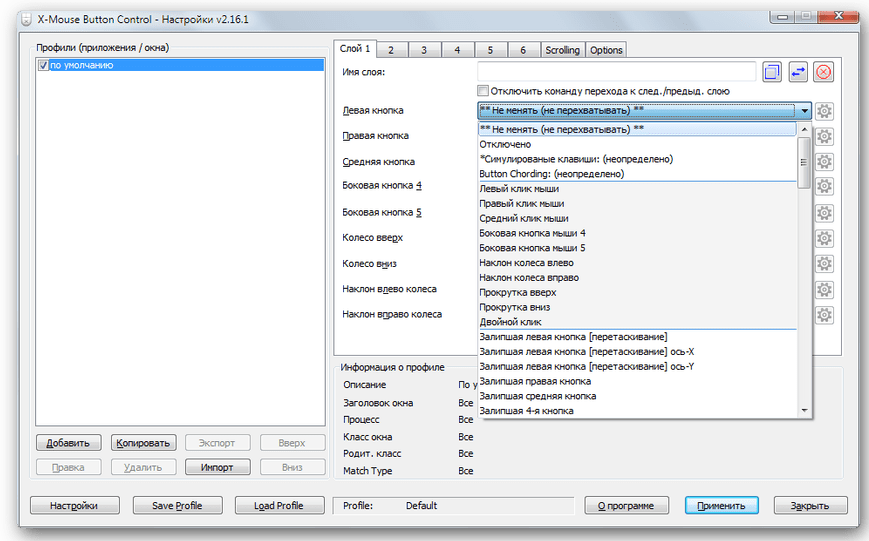869x541 pixels.
Task: Select 'Боковая кнопка мыши 4' option
Action: (637, 233)
